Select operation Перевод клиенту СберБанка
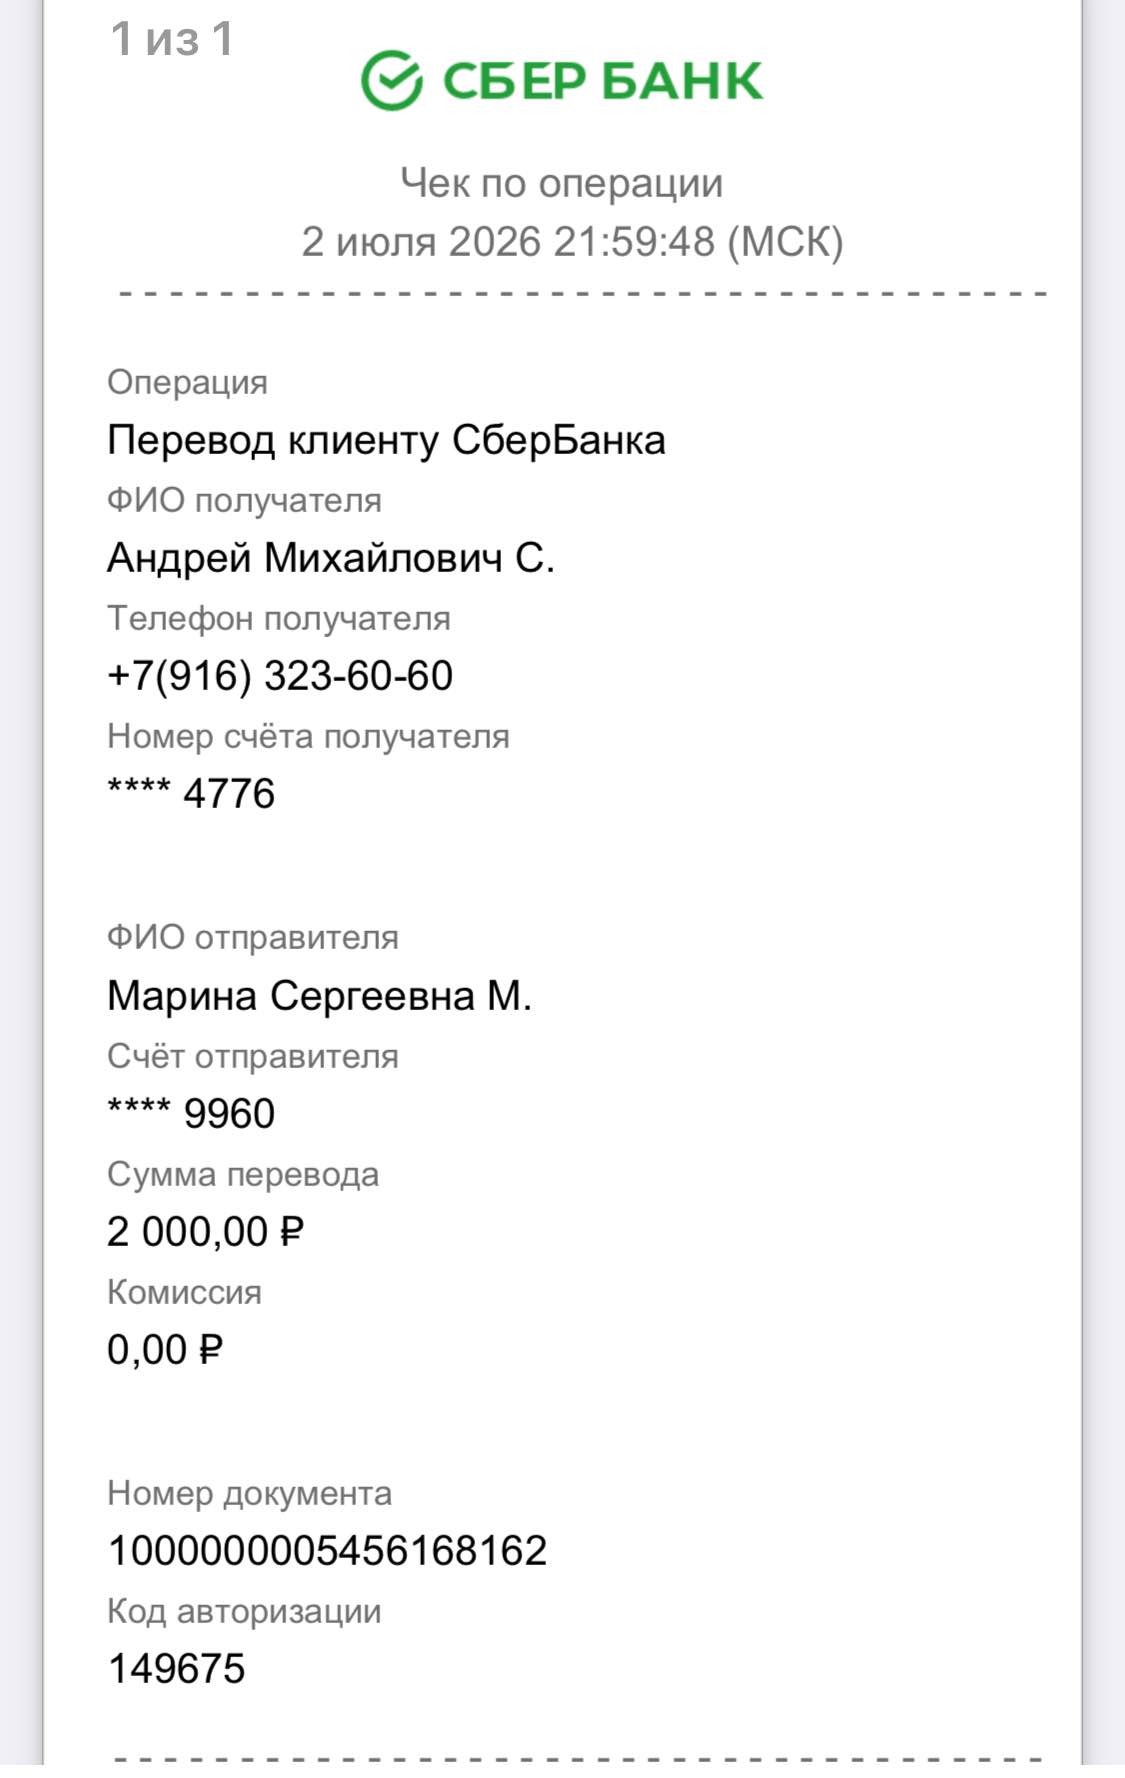 click(x=386, y=440)
